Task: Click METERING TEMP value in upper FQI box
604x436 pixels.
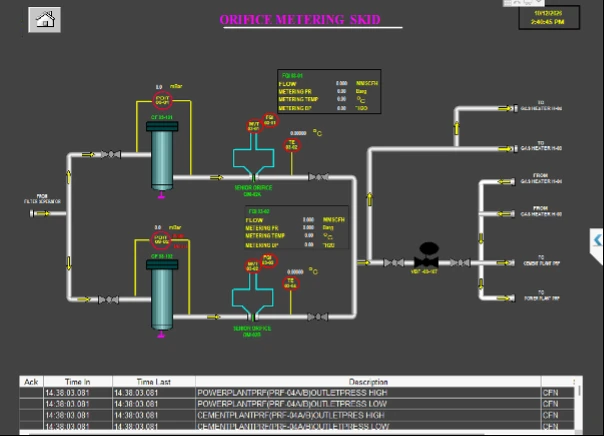Action: coord(341,99)
